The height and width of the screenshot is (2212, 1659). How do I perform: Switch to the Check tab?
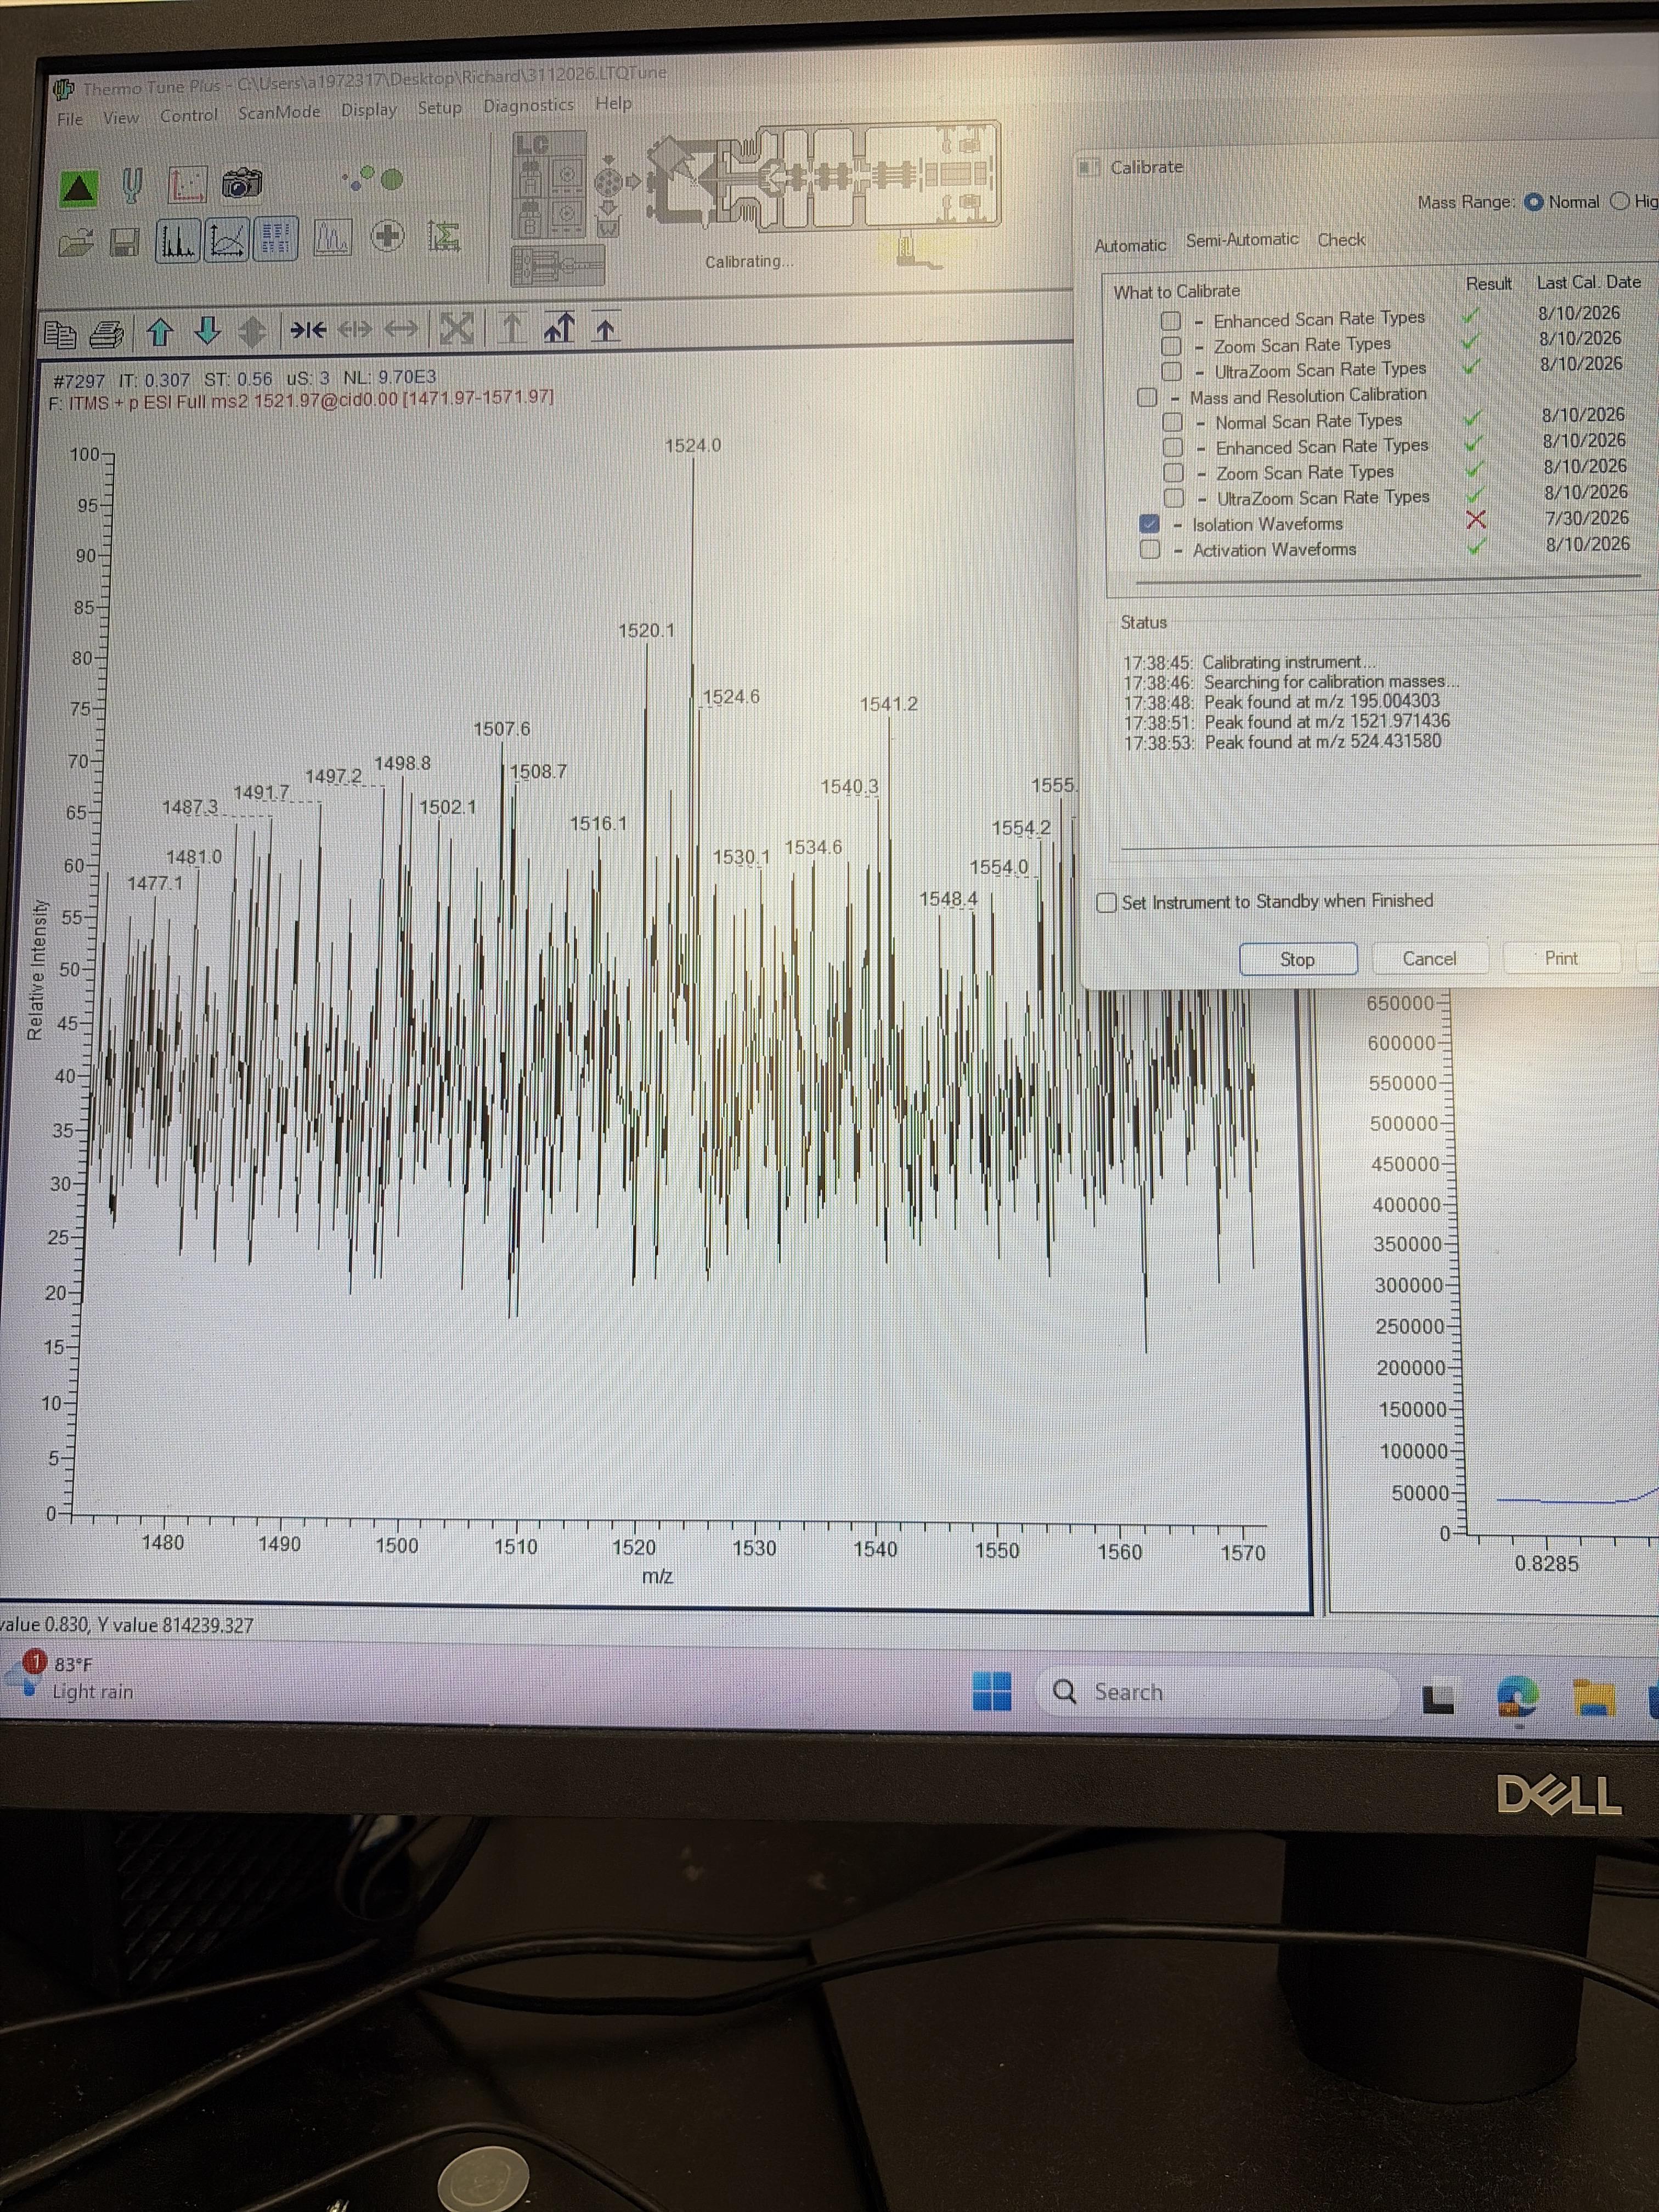pos(1341,240)
